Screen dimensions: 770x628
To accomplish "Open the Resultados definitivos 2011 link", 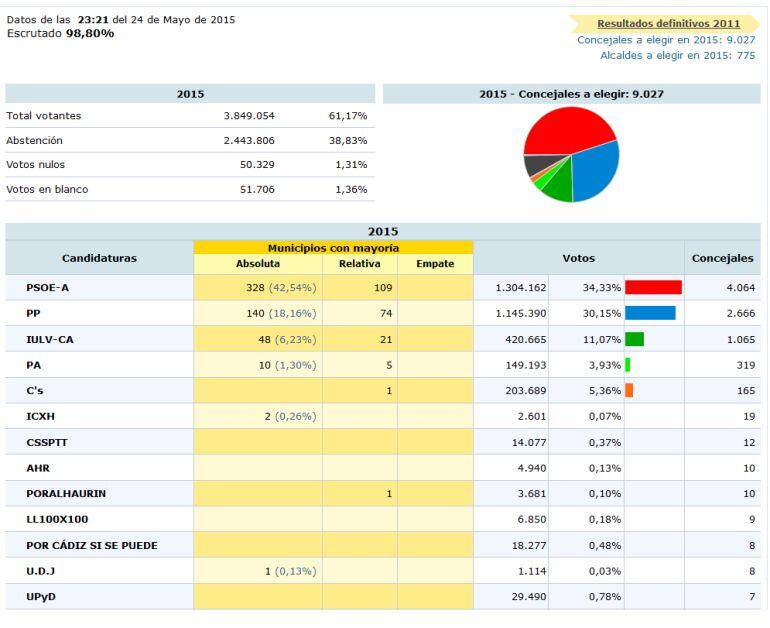I will (668, 23).
